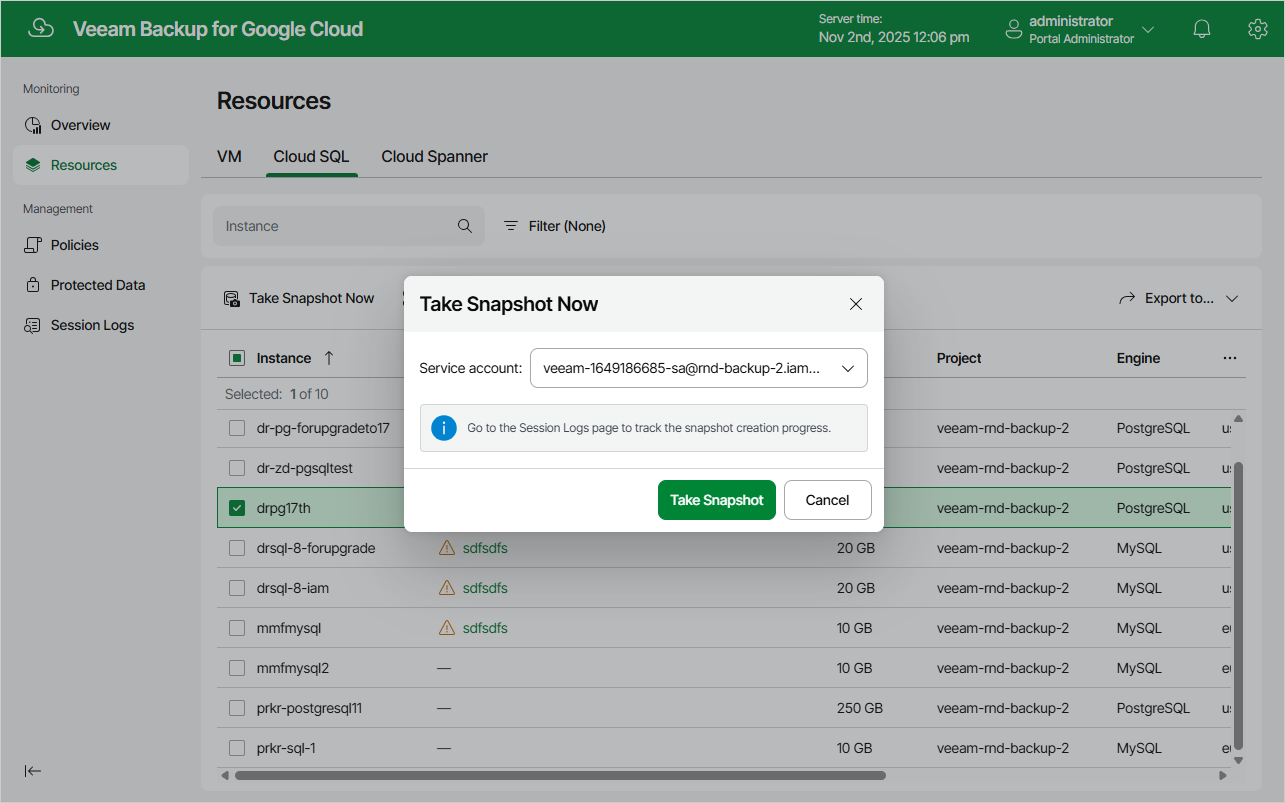This screenshot has height=803, width=1285.
Task: Check the drsql-8-iam row checkbox
Action: click(237, 588)
